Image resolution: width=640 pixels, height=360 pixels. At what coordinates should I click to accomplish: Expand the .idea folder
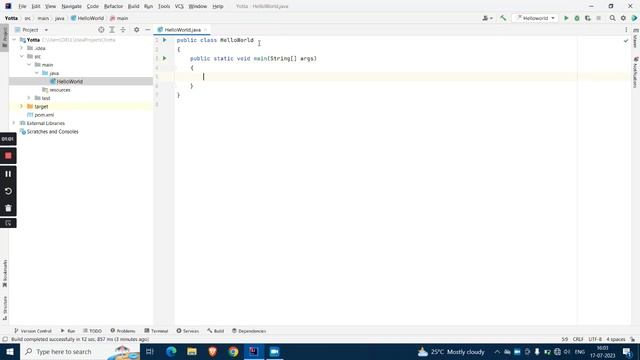click(x=22, y=48)
